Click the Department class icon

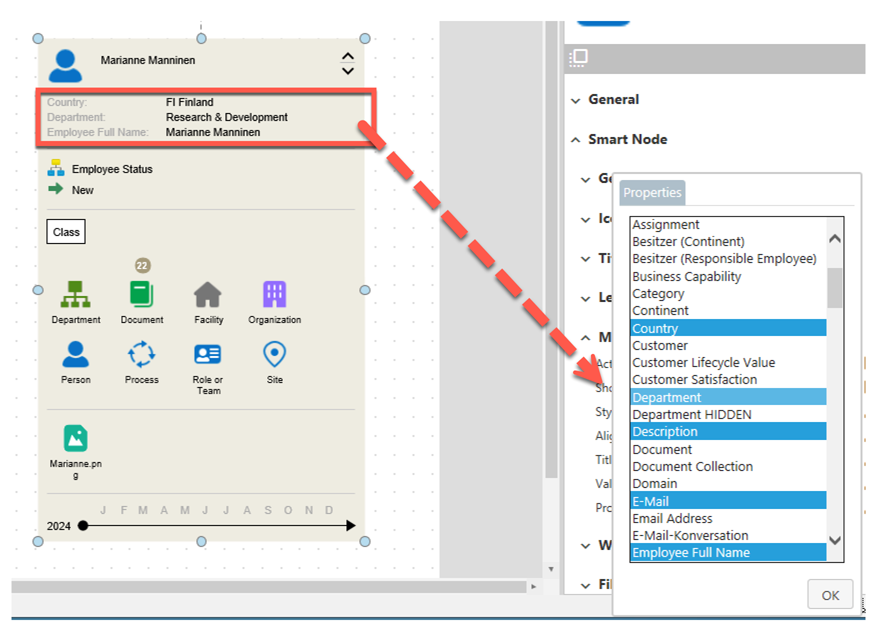point(76,295)
